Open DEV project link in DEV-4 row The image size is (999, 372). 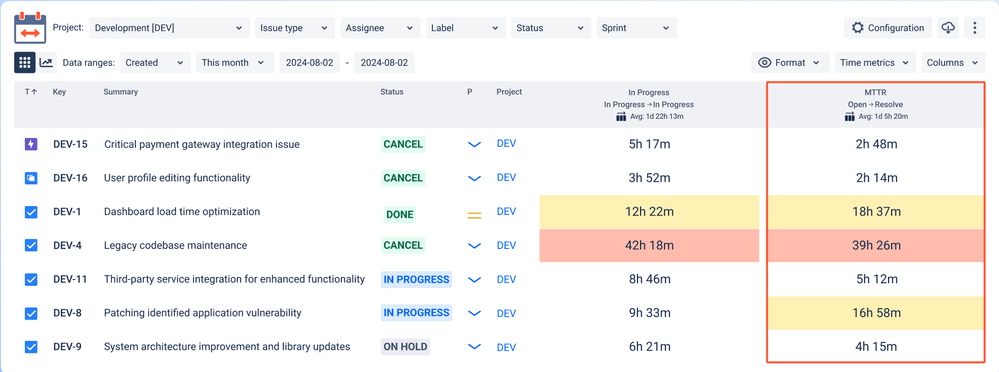(x=507, y=245)
